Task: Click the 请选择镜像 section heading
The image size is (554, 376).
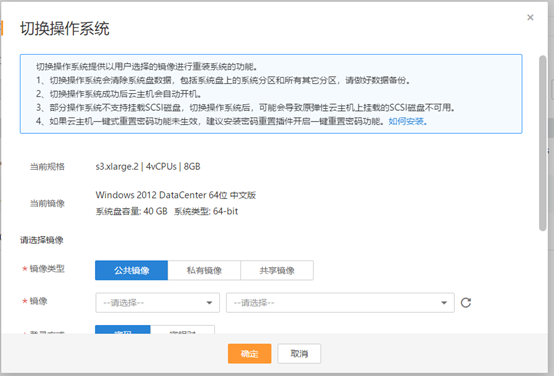Action: point(42,240)
